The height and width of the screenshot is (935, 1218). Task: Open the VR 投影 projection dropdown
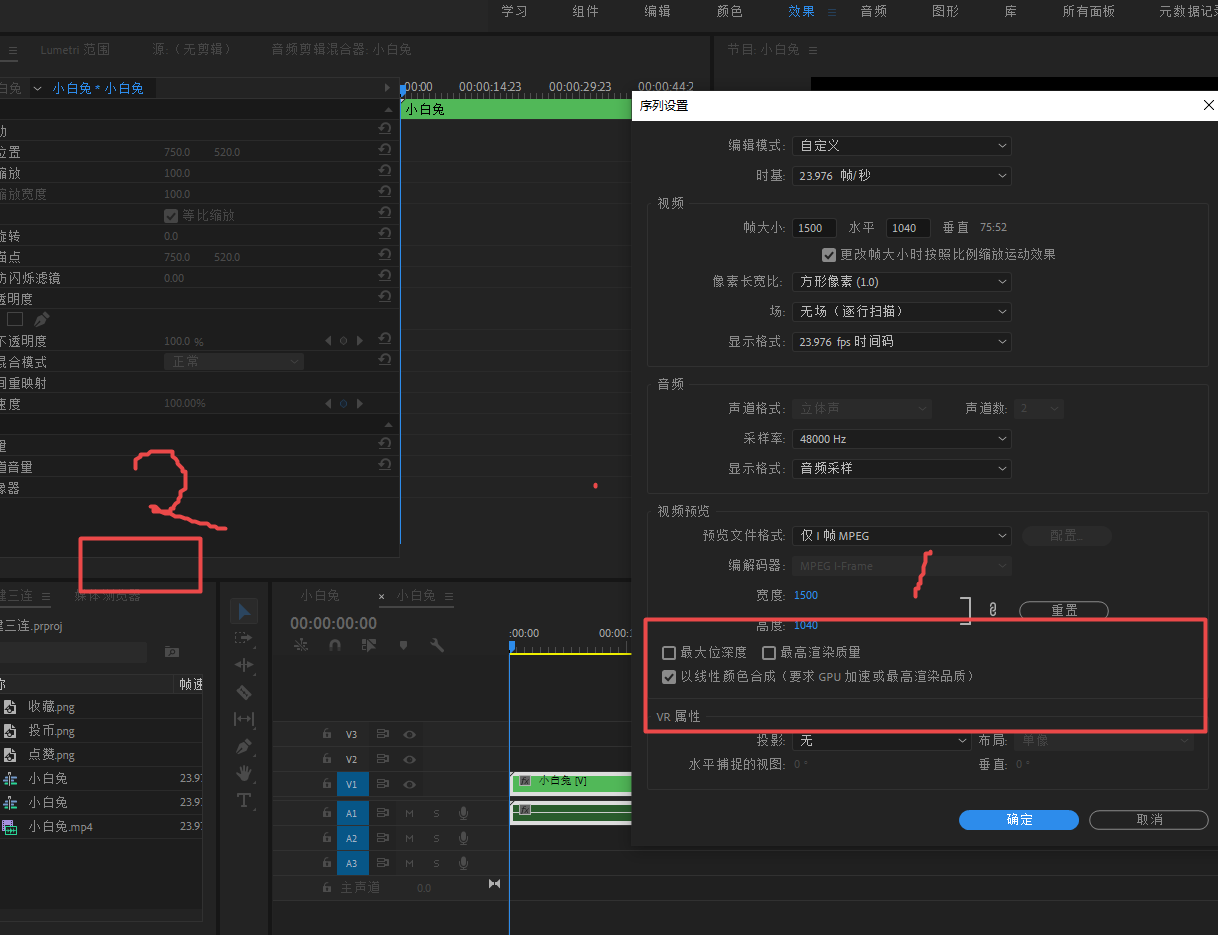(882, 741)
